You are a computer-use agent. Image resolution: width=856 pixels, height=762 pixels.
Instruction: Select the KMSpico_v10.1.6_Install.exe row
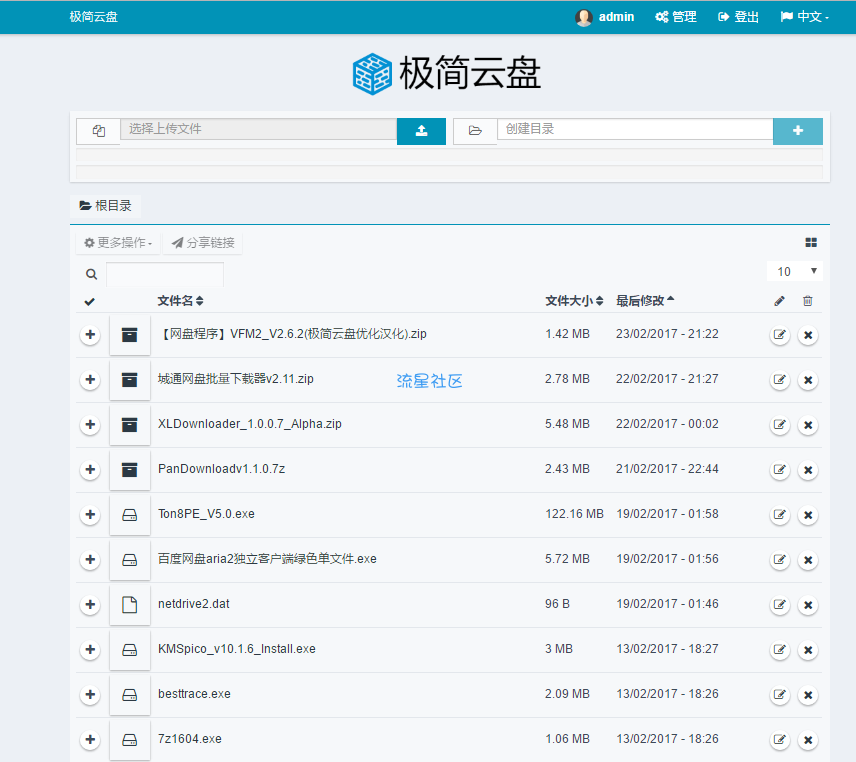tap(90, 650)
